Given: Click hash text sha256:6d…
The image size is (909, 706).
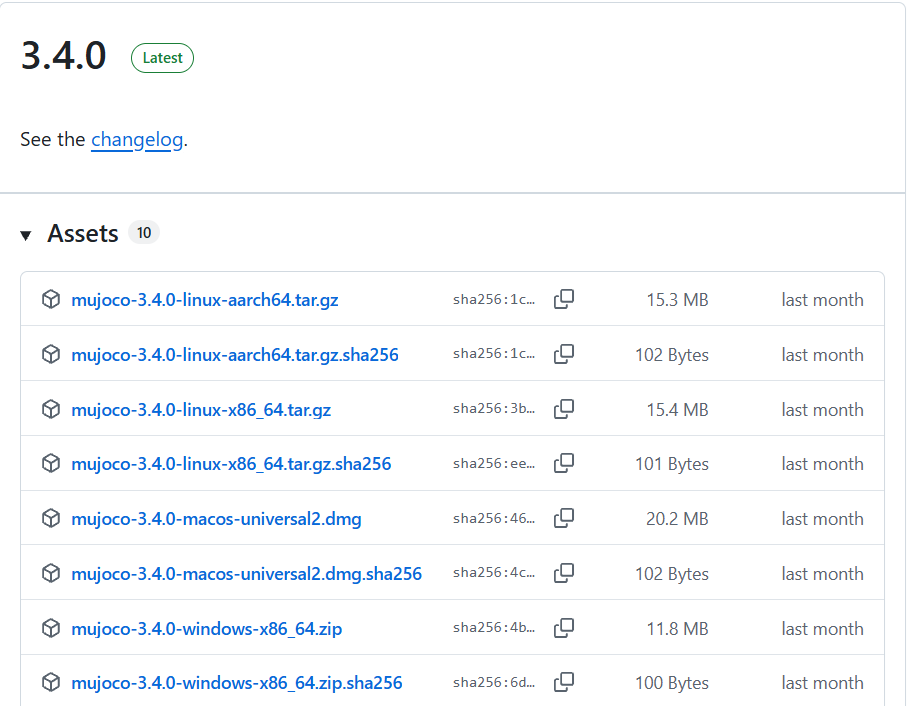Looking at the screenshot, I should tap(494, 682).
